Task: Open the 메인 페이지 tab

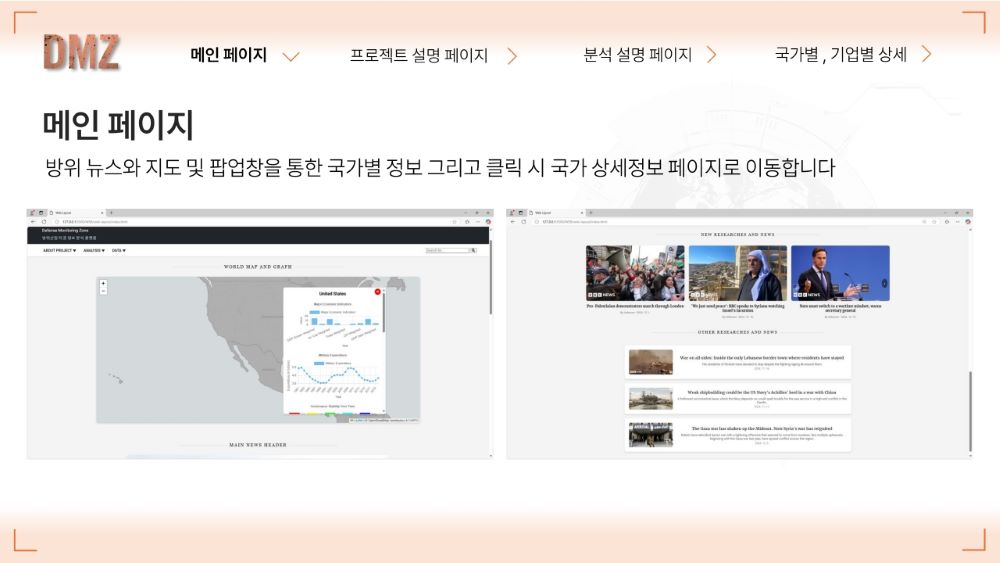Action: click(x=228, y=55)
